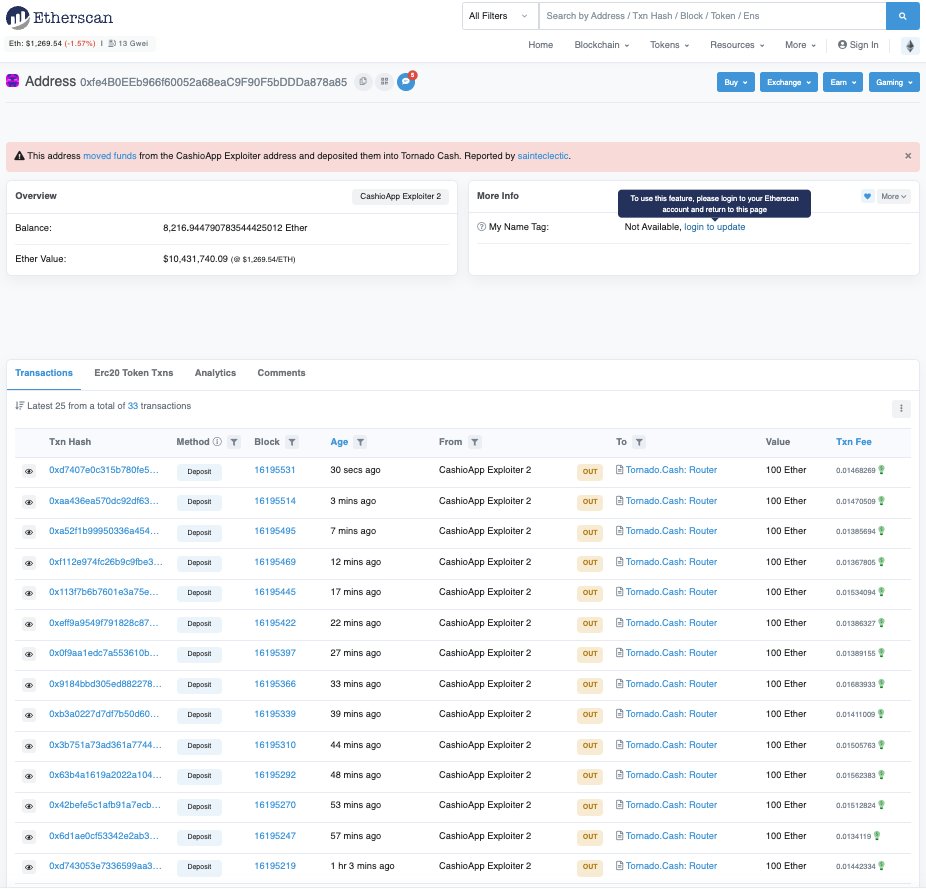The image size is (926, 889).
Task: Toggle eye preview for 0xaa436ea570dc92df63 transaction
Action: (x=28, y=502)
